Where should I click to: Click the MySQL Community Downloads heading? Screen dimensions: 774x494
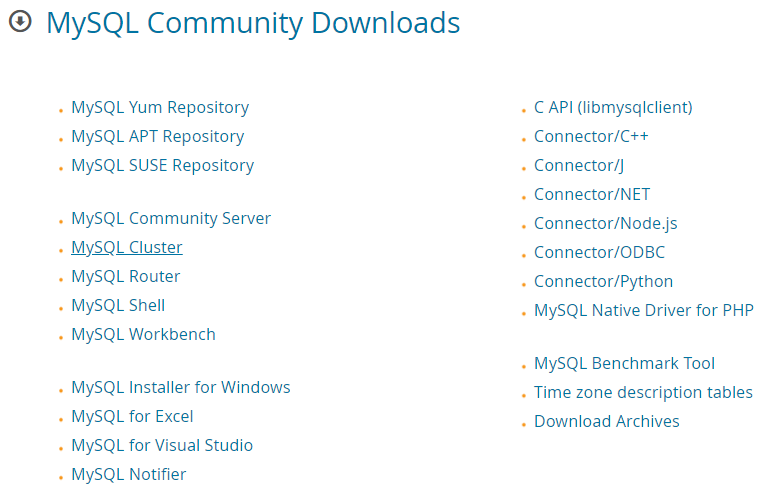point(253,24)
